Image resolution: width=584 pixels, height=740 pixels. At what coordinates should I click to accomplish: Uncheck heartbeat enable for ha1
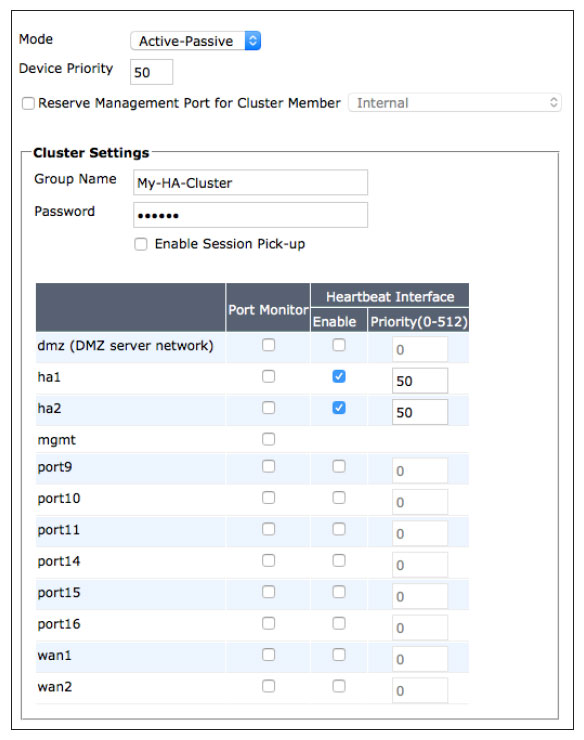[339, 377]
